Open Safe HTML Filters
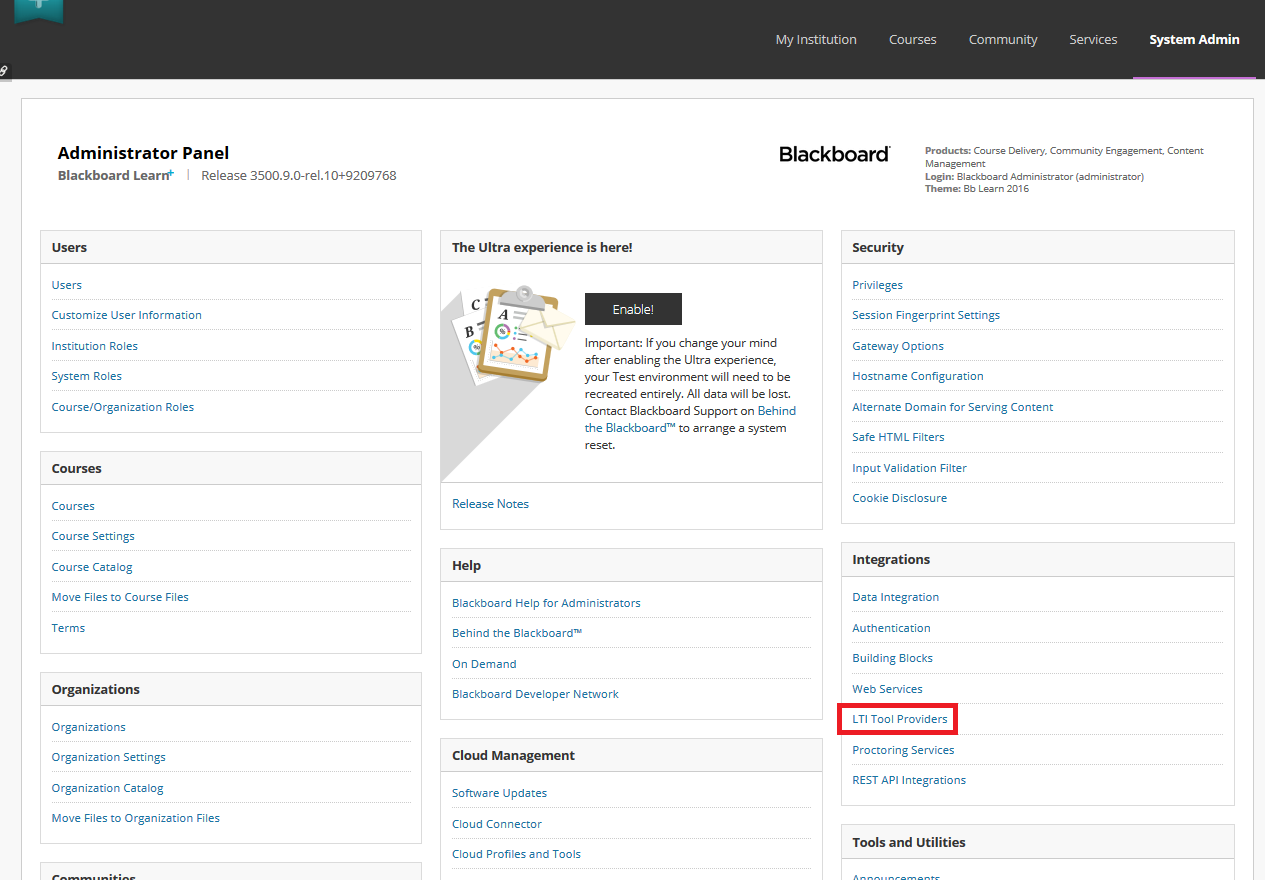The image size is (1265, 880). point(898,437)
